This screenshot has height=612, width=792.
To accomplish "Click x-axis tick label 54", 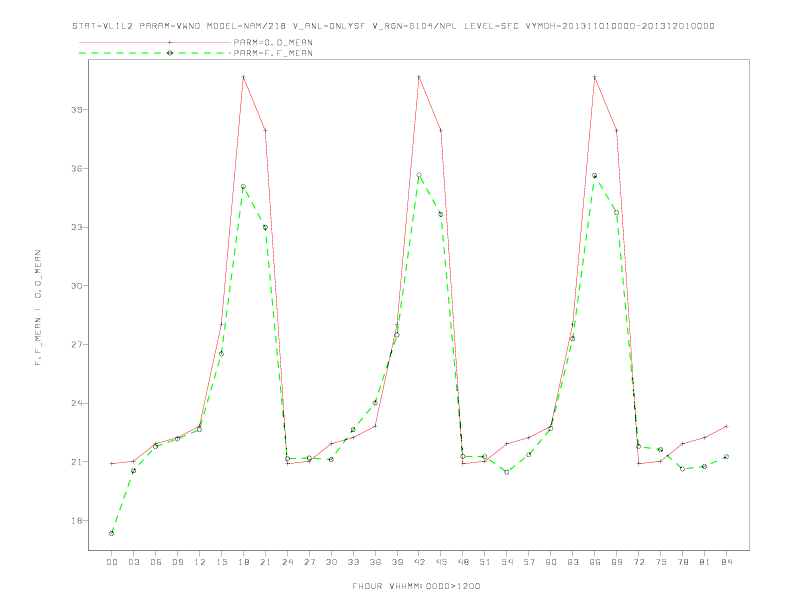I will (x=507, y=562).
